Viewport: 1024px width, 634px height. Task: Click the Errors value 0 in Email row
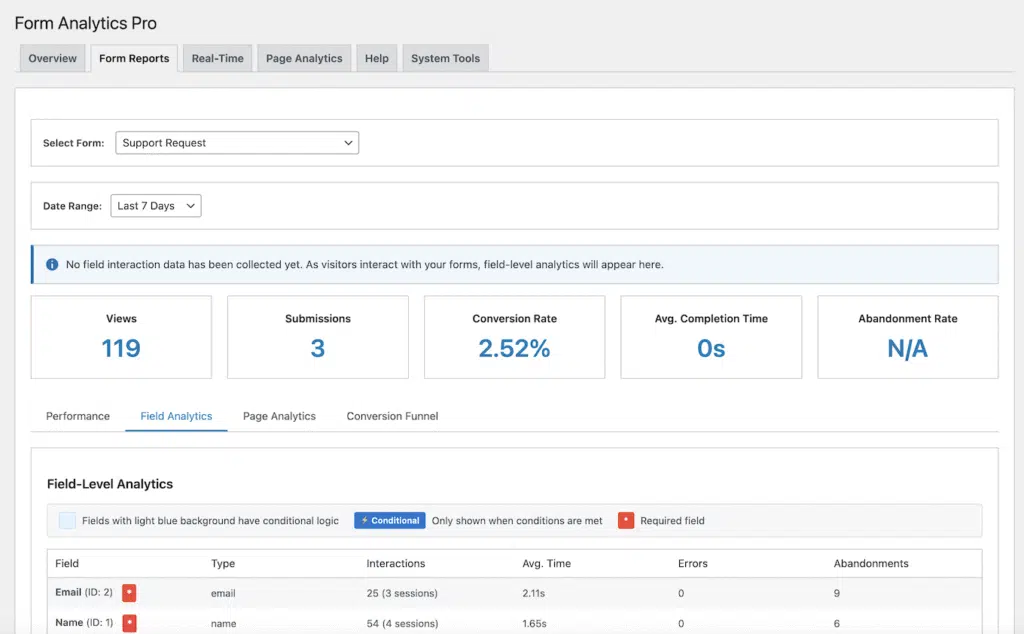tap(680, 593)
